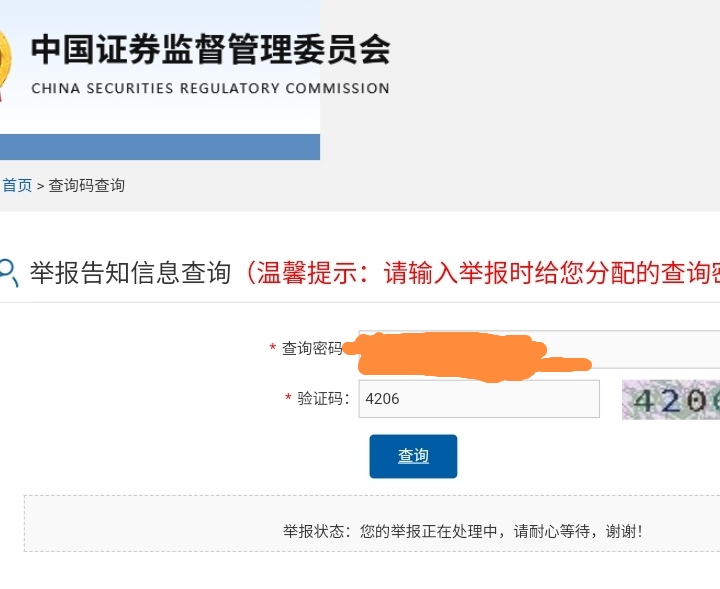
Task: Click the red asterisk before 验证码
Action: click(288, 399)
